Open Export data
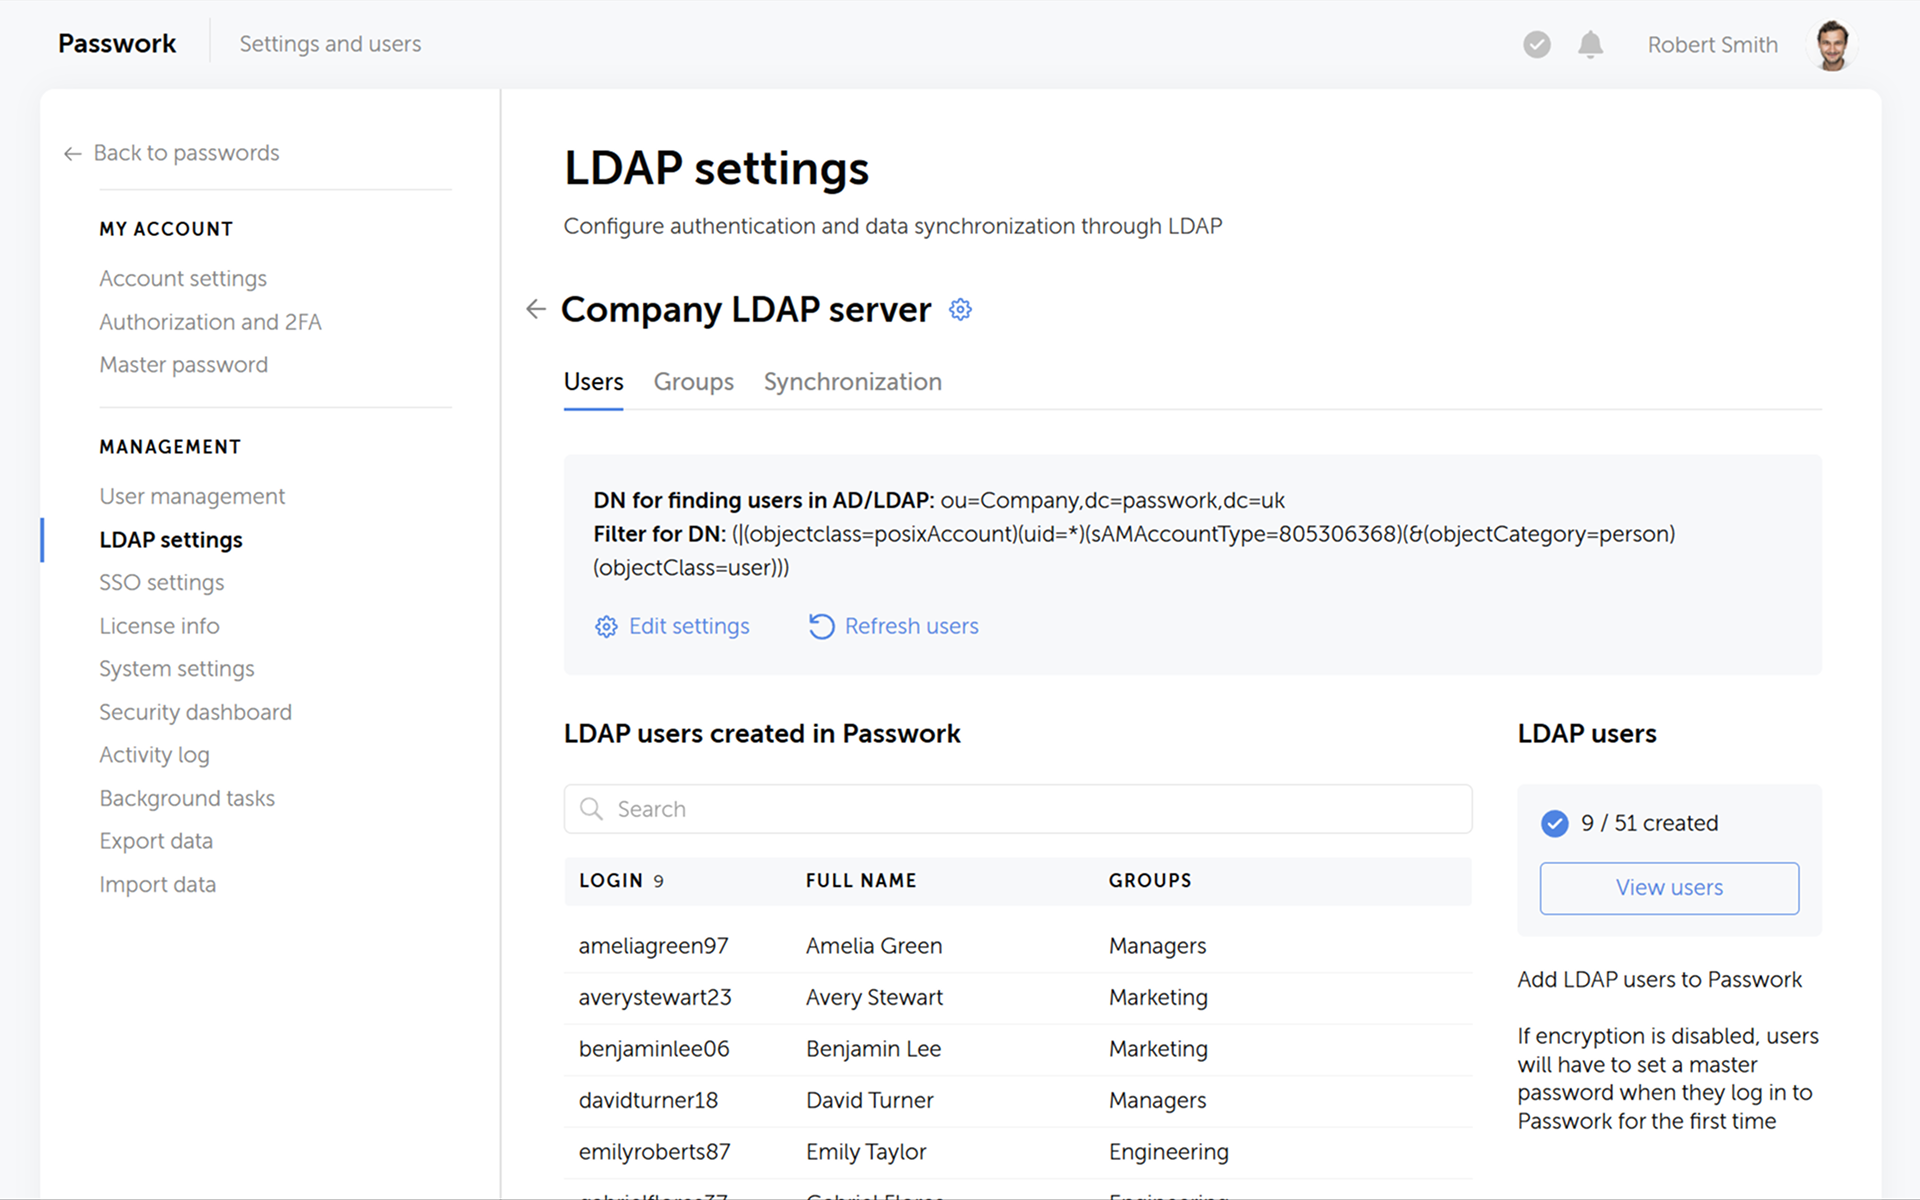Image resolution: width=1920 pixels, height=1200 pixels. pyautogui.click(x=156, y=841)
